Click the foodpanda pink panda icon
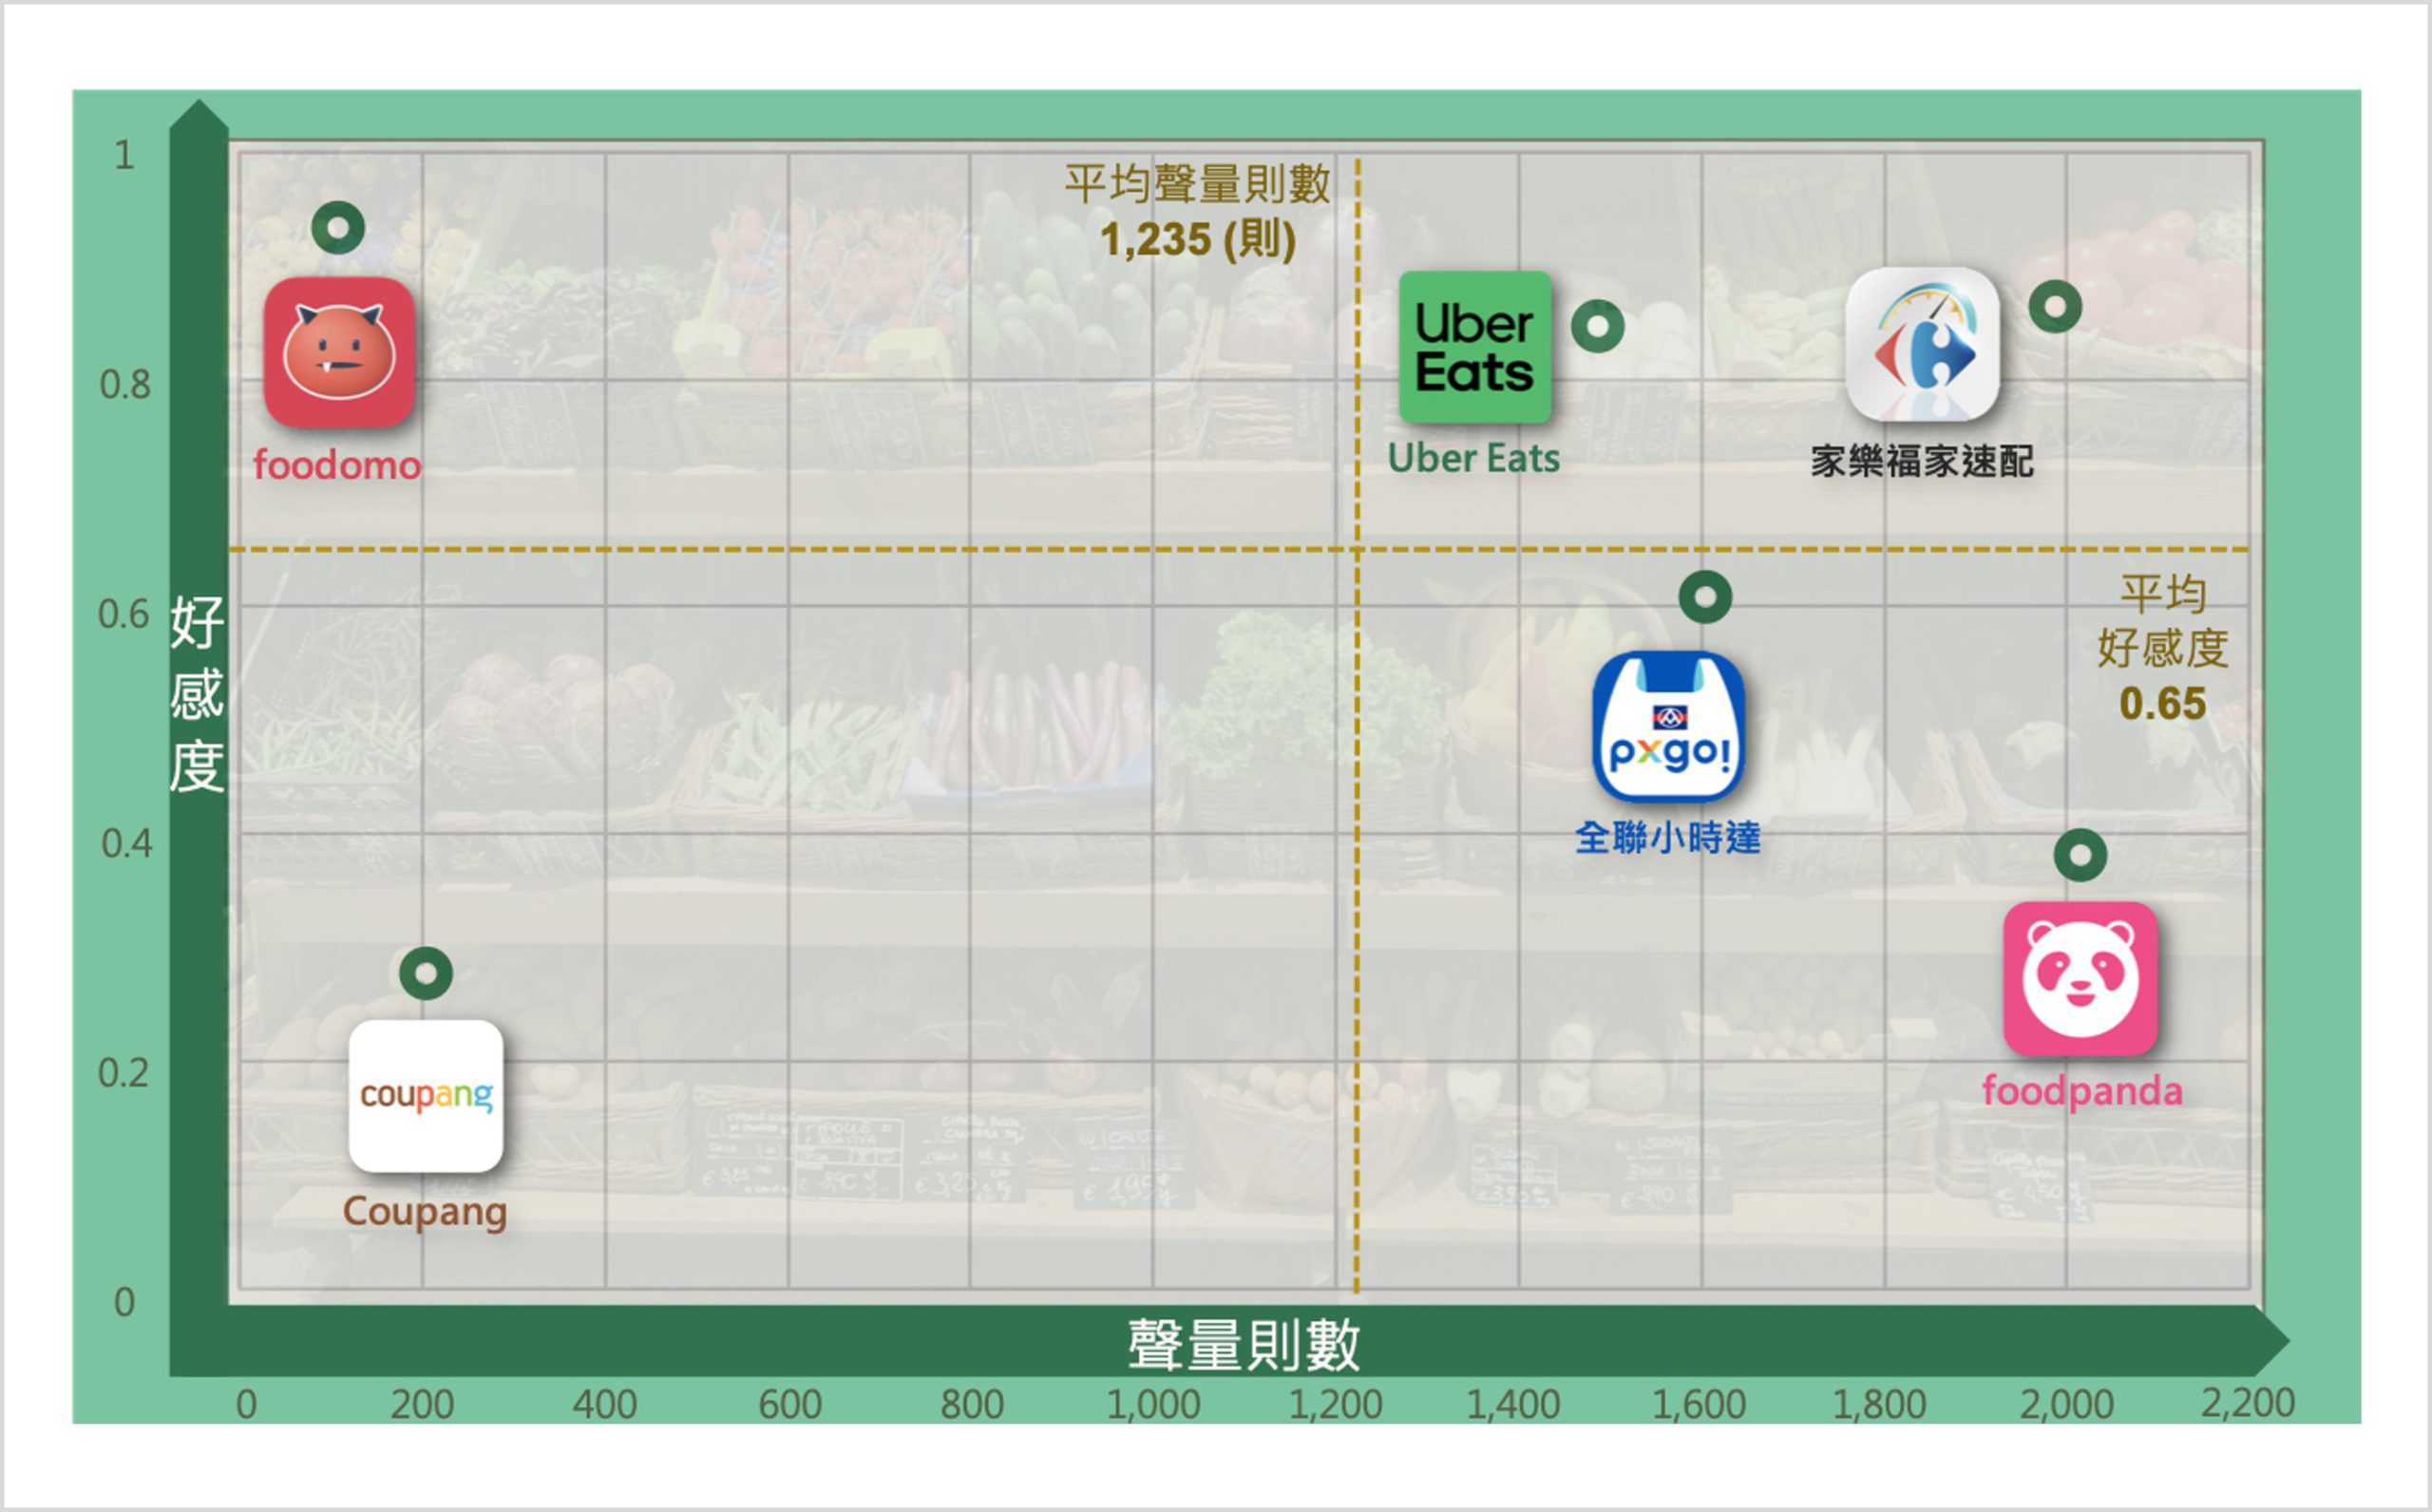 pyautogui.click(x=2080, y=978)
